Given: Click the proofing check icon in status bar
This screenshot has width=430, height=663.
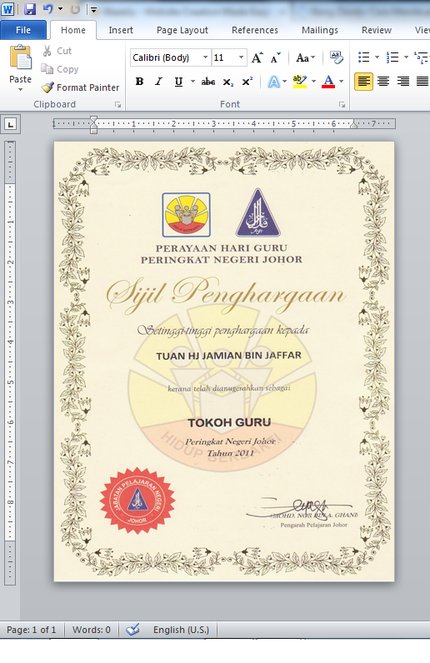Looking at the screenshot, I should tap(133, 630).
